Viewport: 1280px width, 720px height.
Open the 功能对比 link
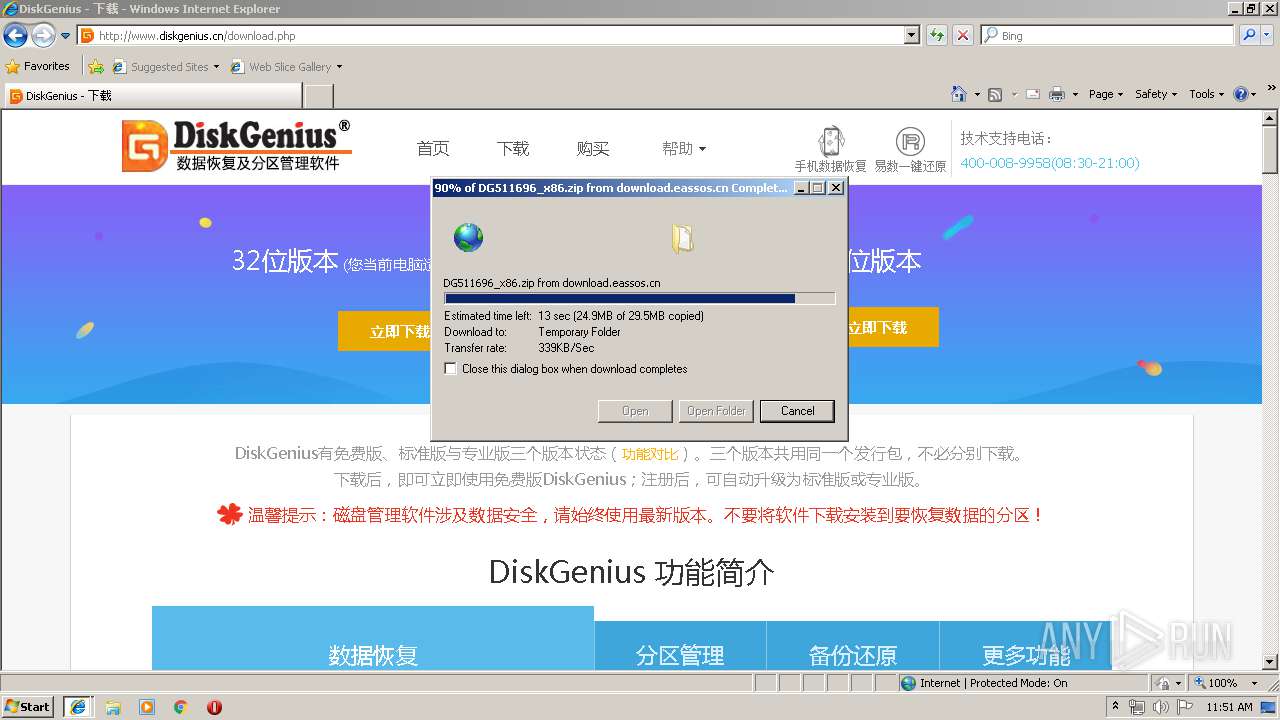(x=650, y=454)
